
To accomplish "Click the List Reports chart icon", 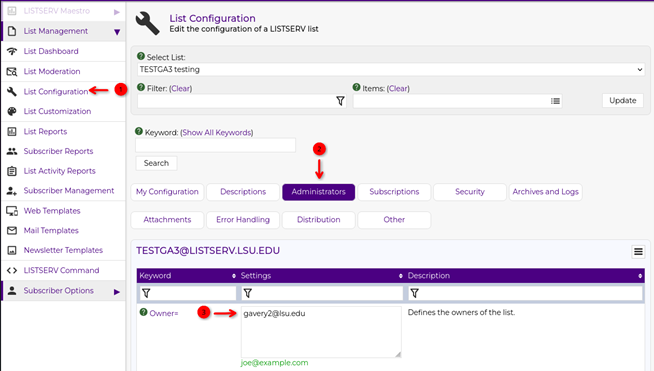I will point(12,131).
